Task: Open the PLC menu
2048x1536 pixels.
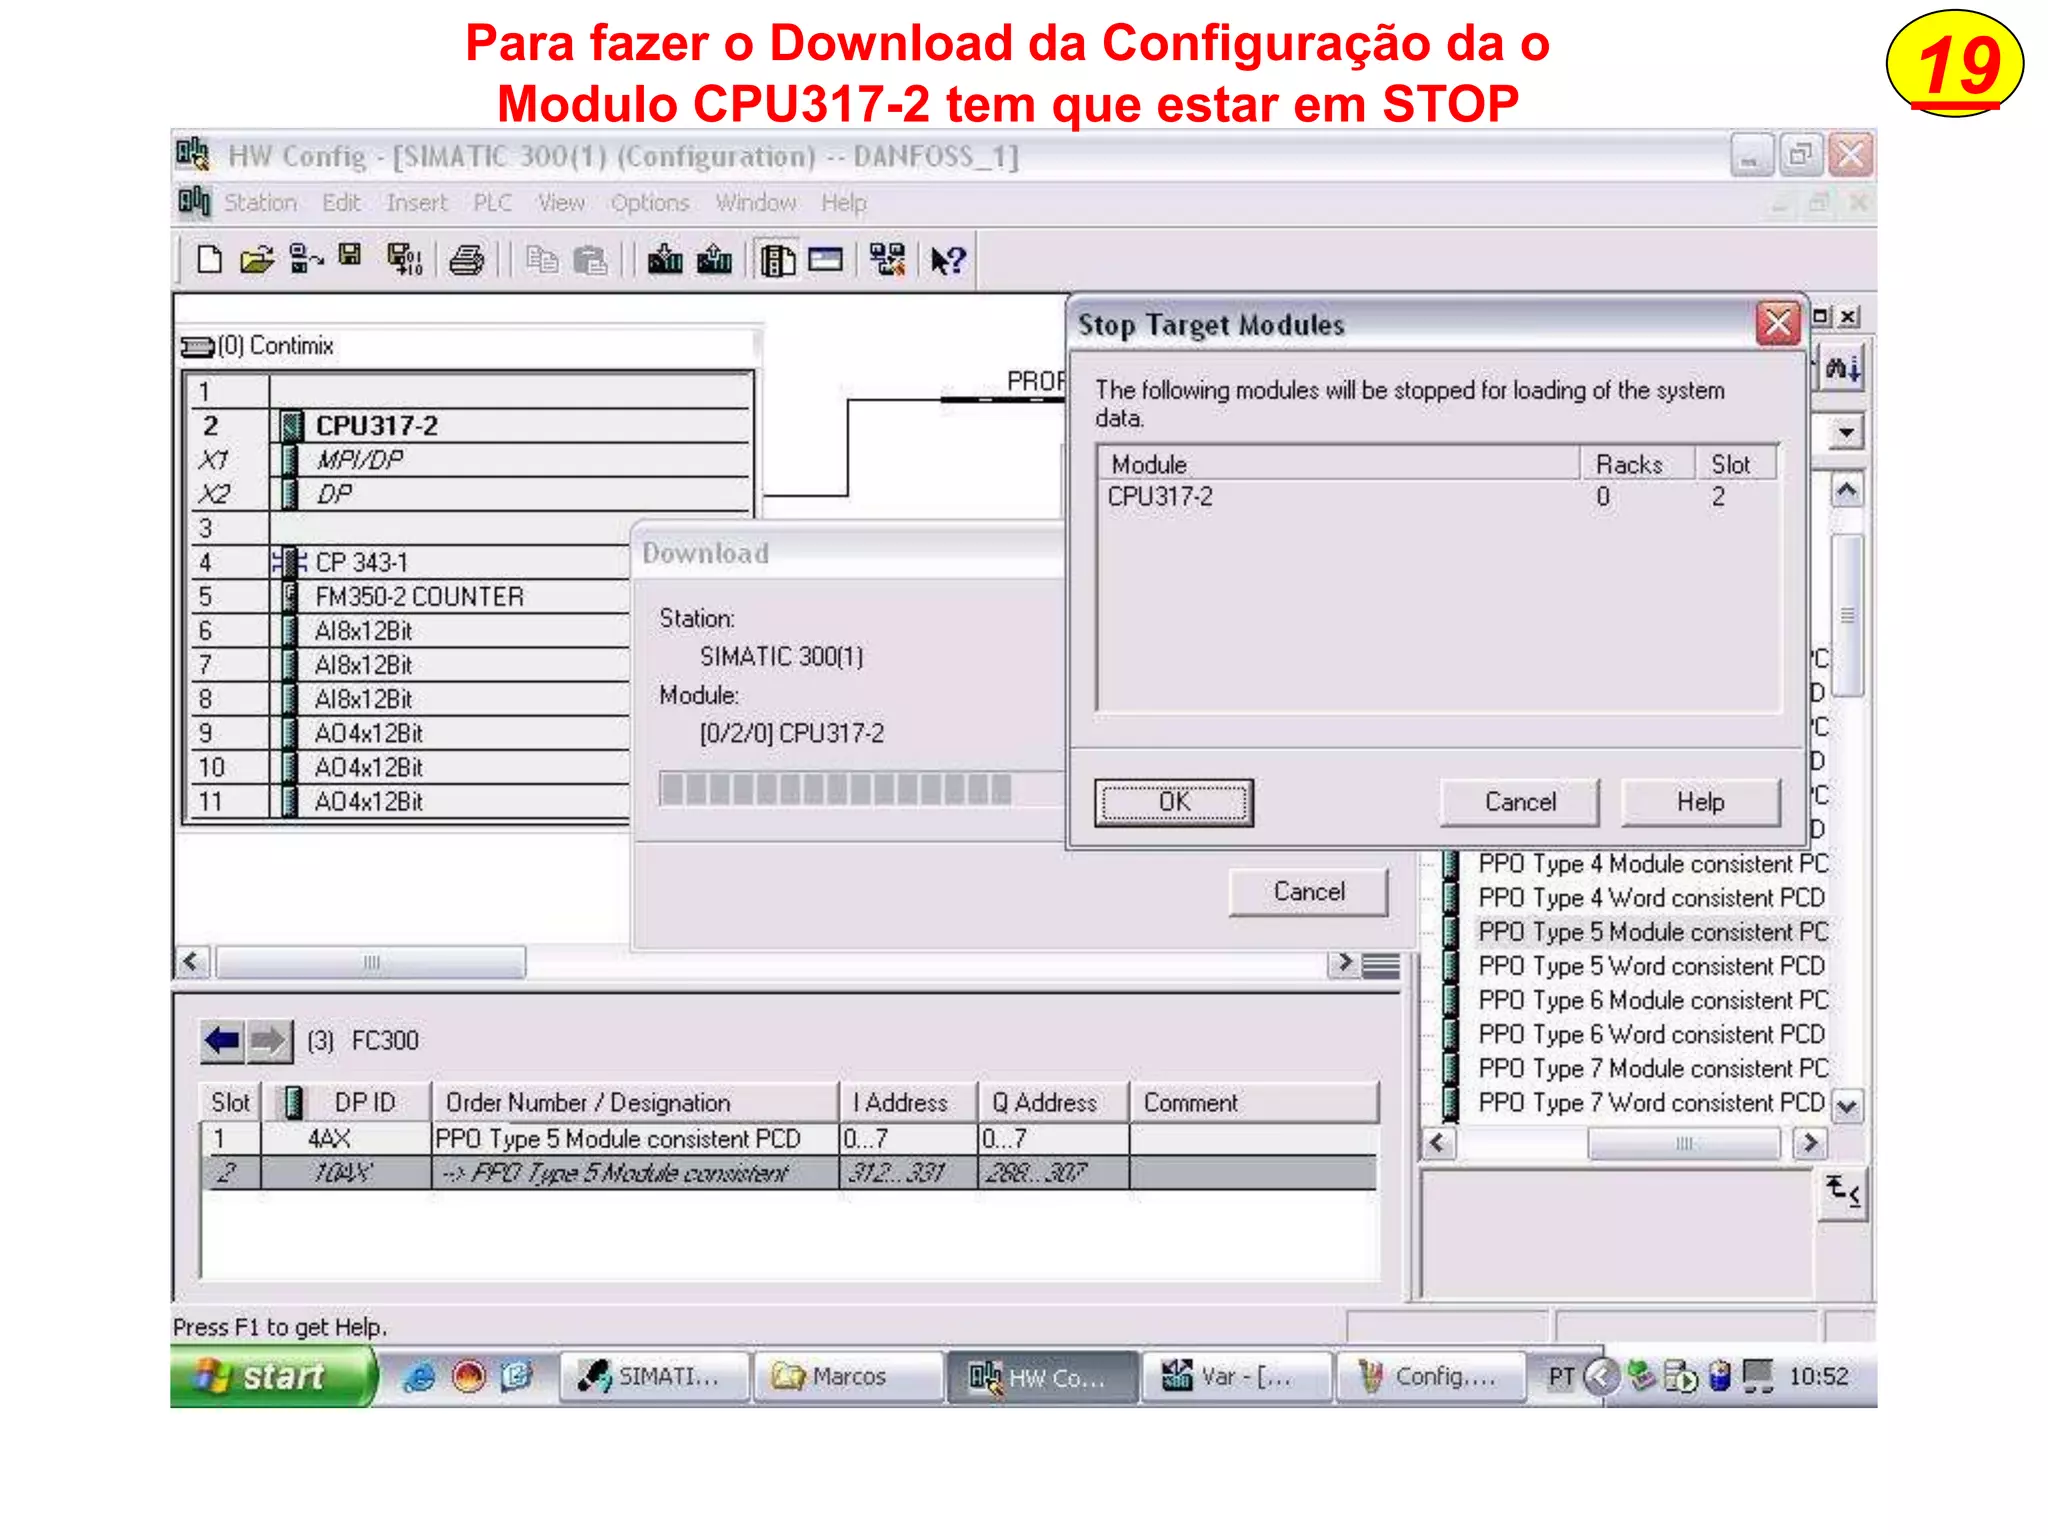Action: [x=492, y=203]
